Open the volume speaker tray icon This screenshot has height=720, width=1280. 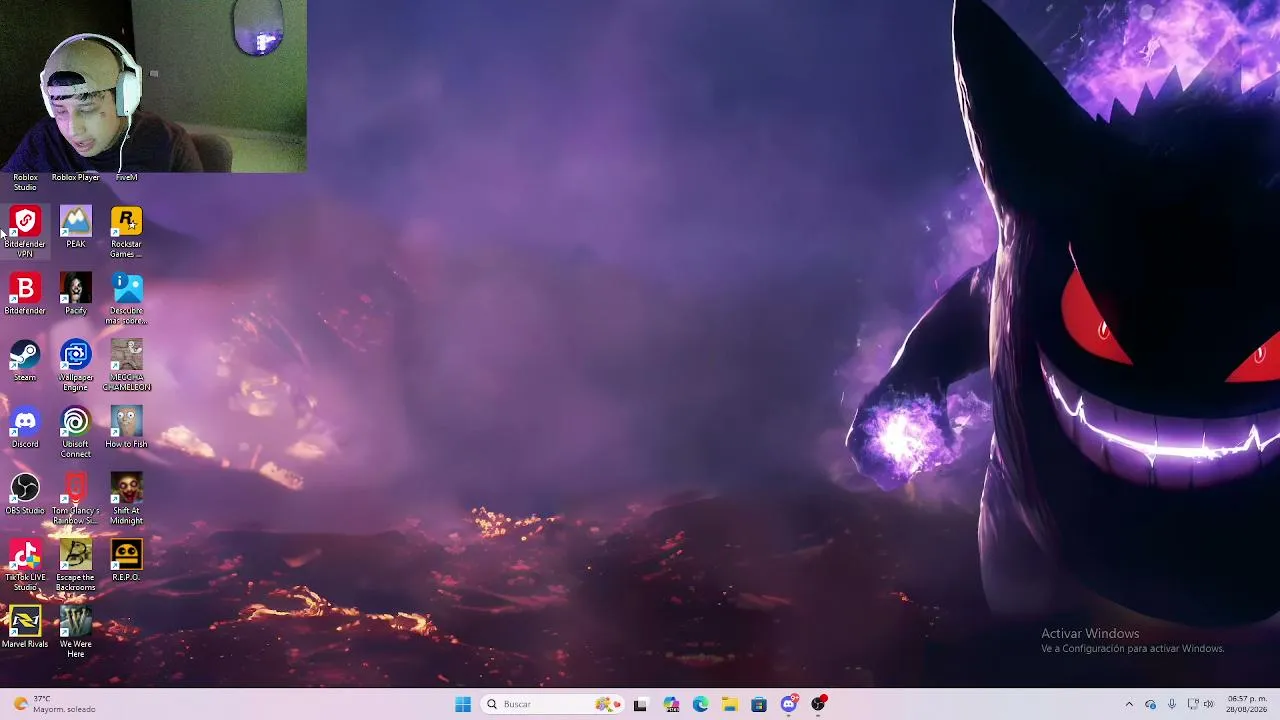[1209, 704]
